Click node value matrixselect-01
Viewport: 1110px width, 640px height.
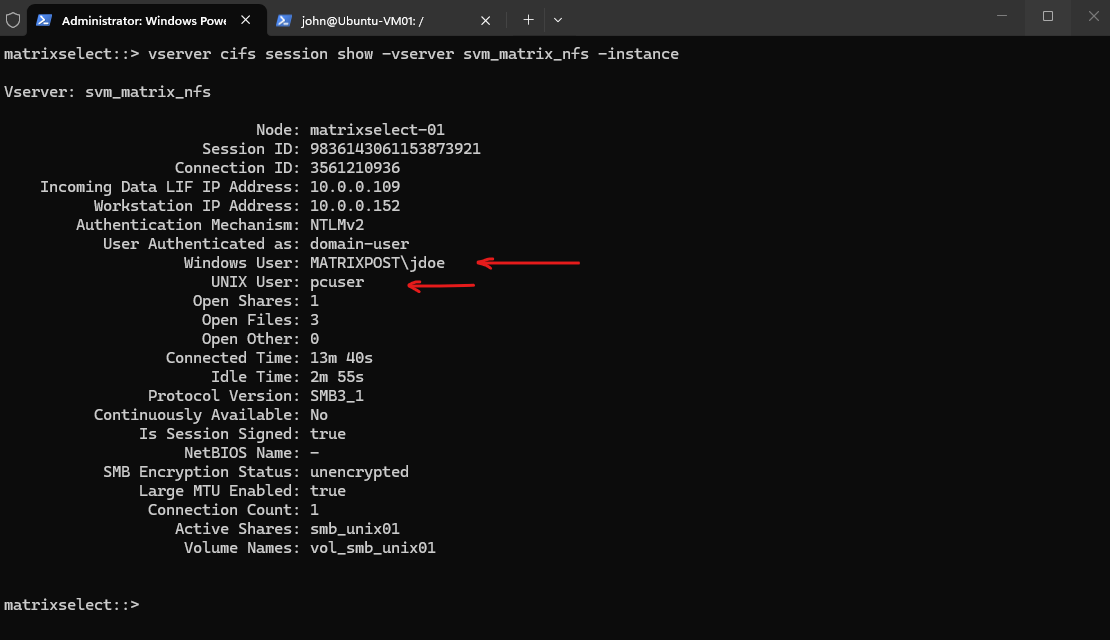pos(377,130)
